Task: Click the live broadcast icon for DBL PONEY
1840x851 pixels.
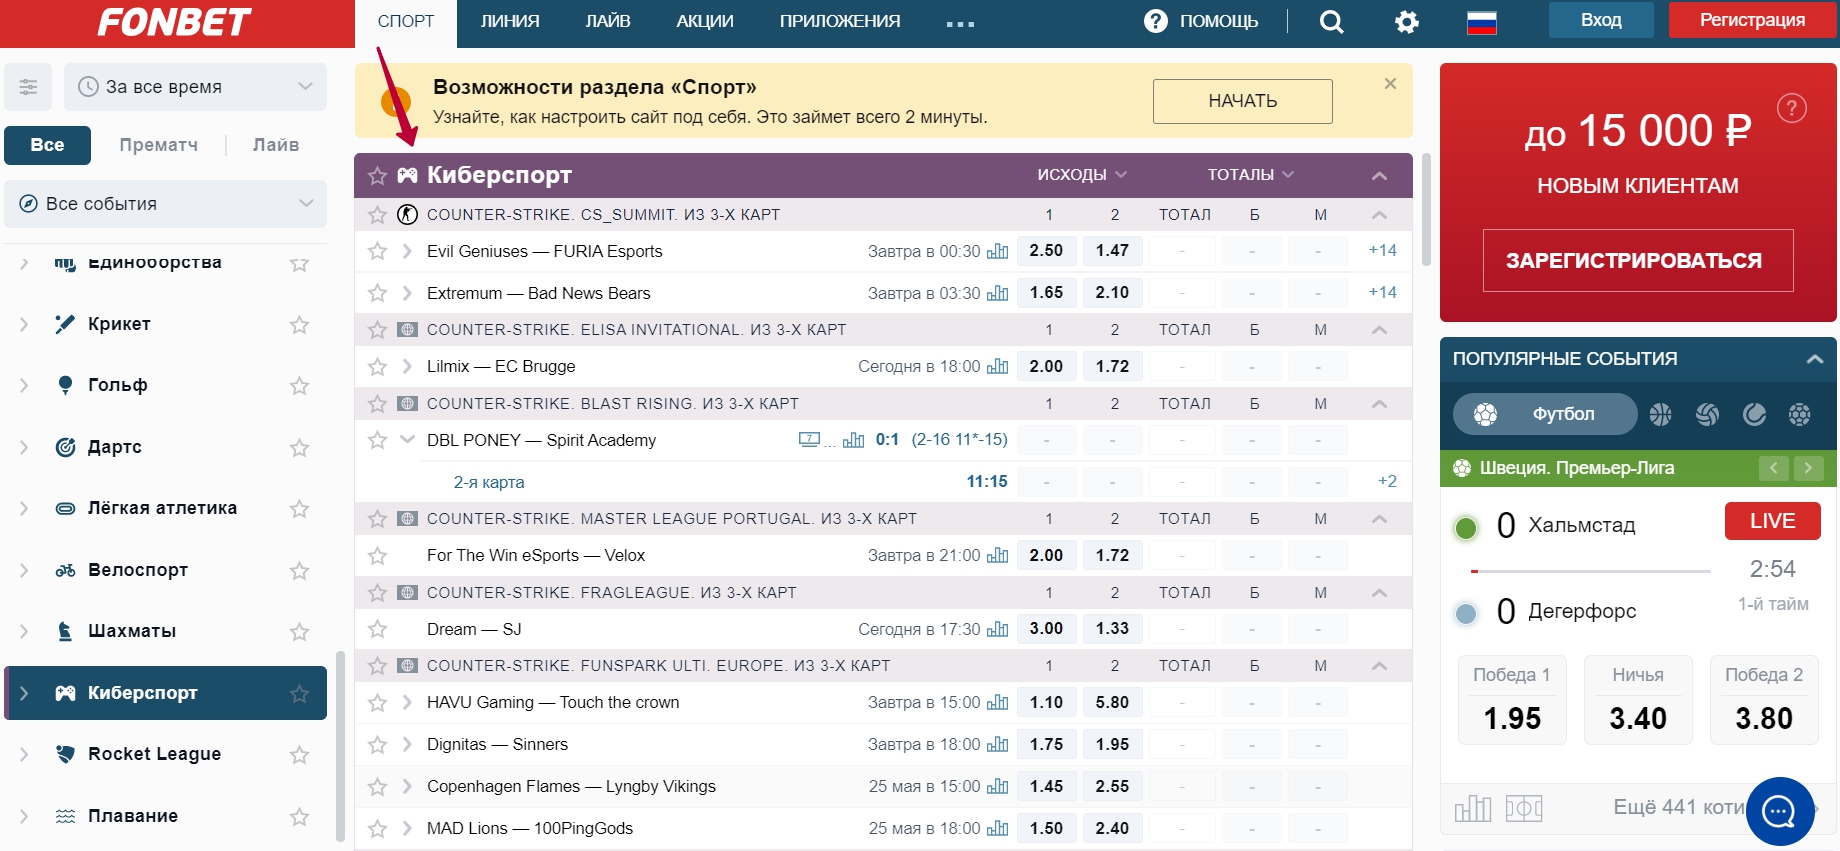Action: [x=809, y=440]
